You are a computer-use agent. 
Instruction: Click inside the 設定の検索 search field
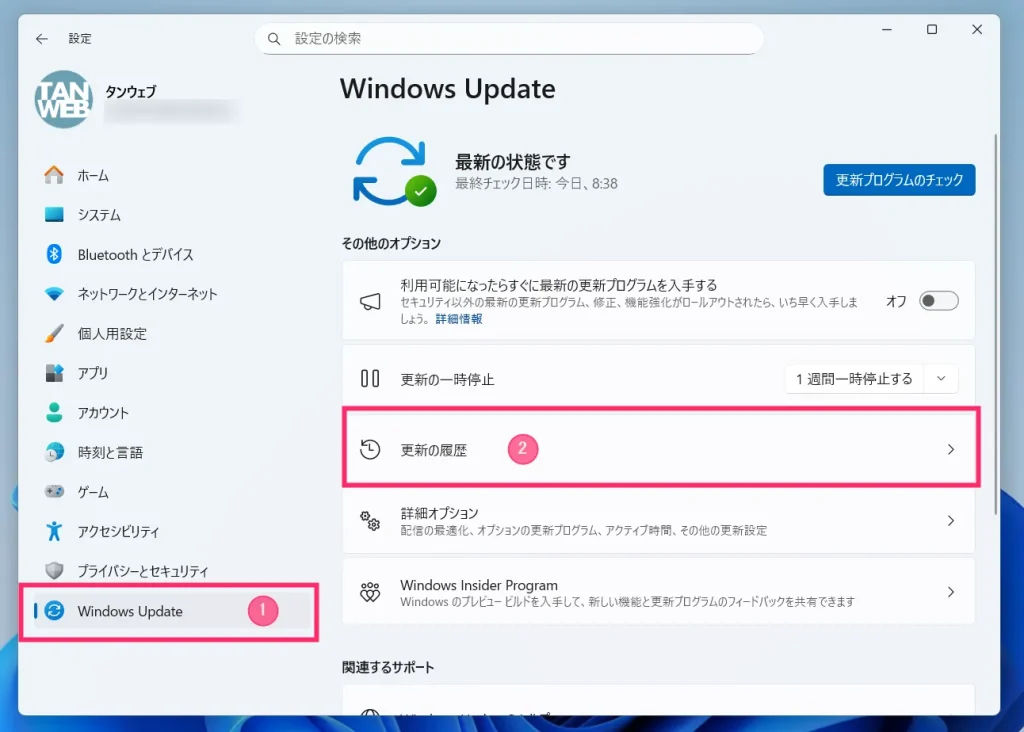tap(509, 39)
